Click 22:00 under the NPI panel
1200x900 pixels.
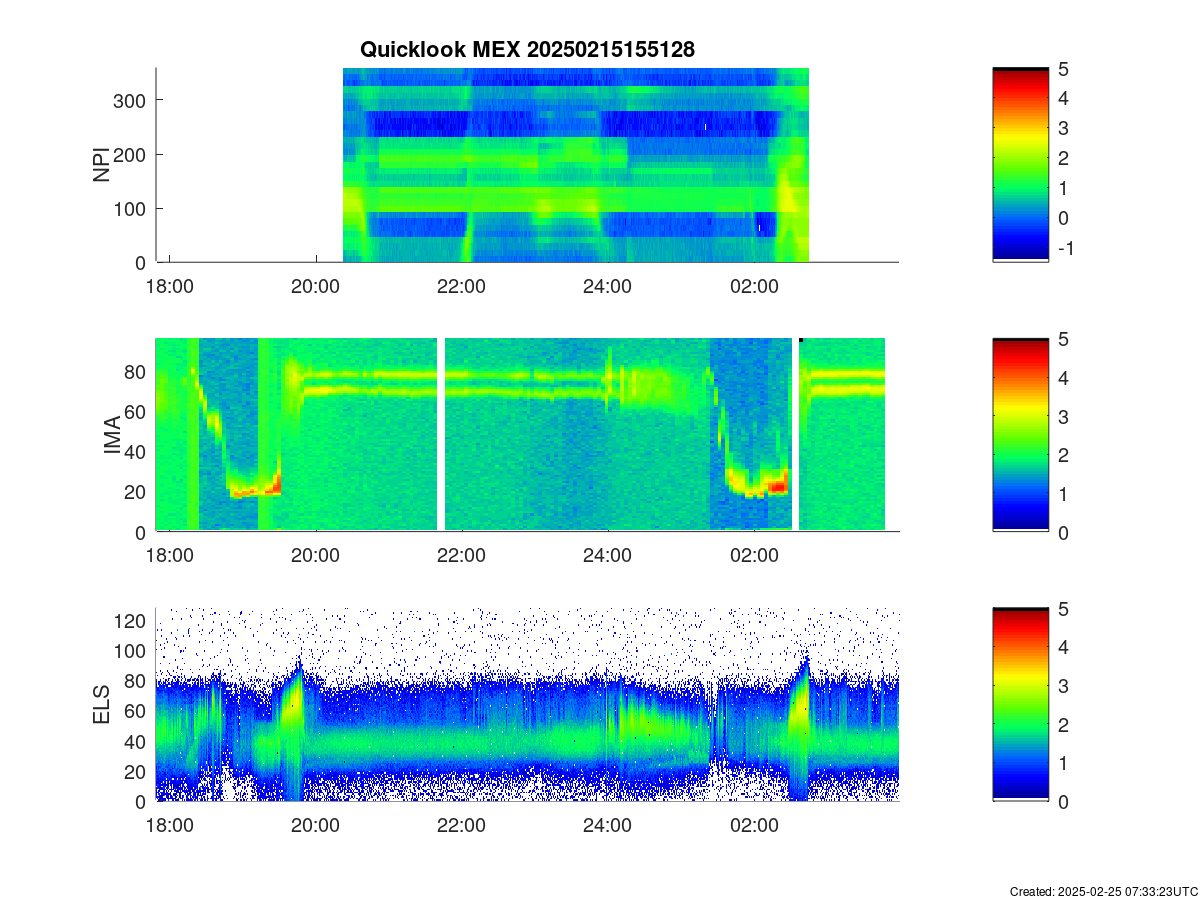[x=462, y=285]
